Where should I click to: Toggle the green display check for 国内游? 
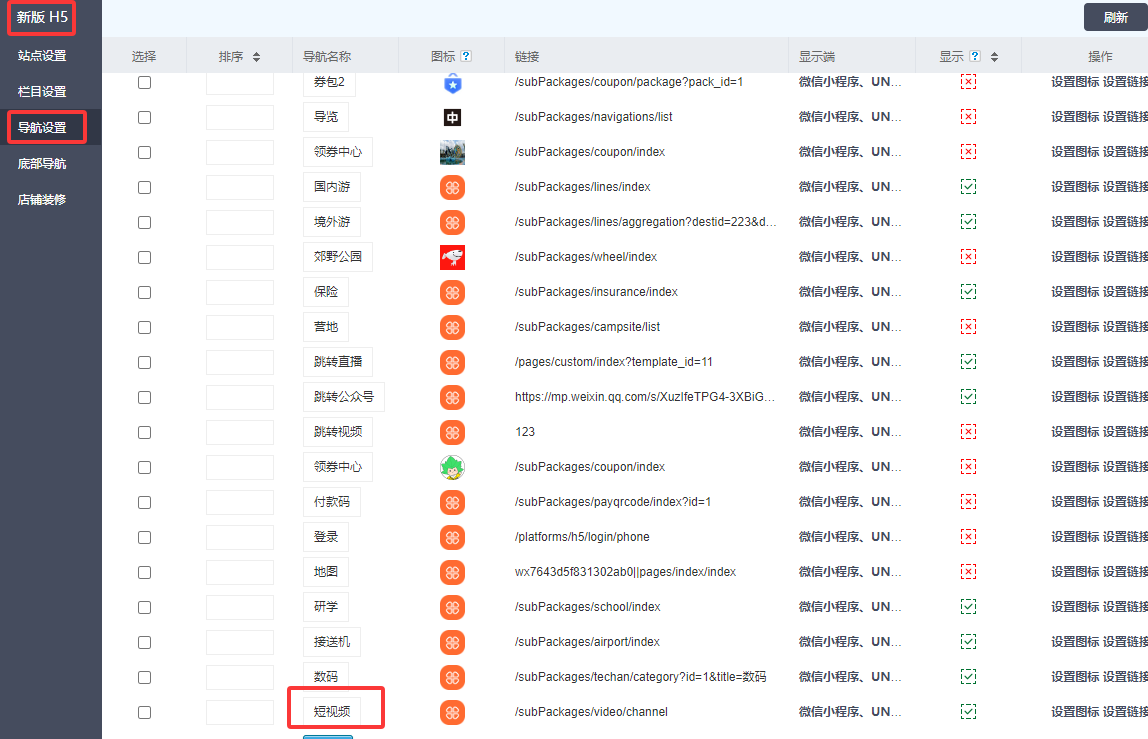click(968, 187)
